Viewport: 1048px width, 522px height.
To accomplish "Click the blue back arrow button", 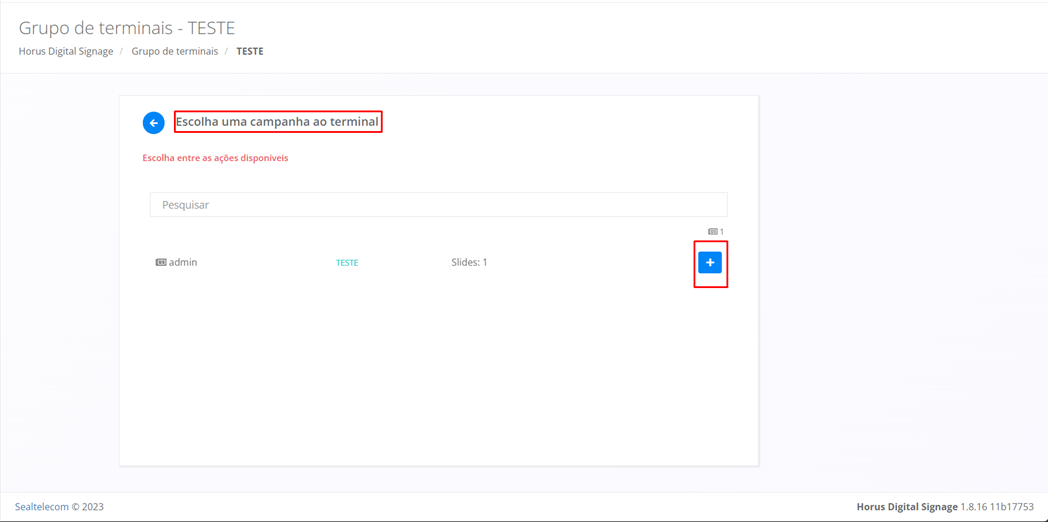I will 153,123.
